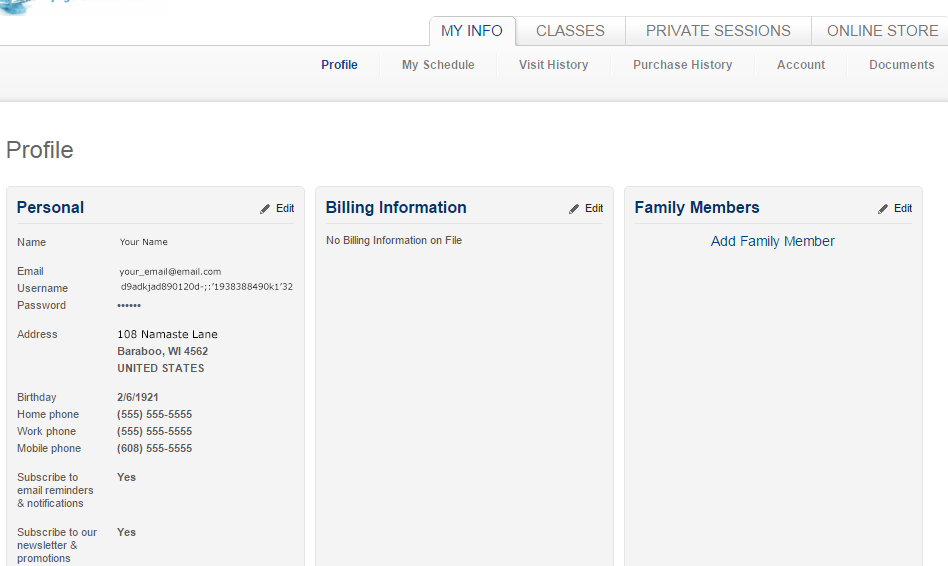
Task: Open Purchase History sub-tab
Action: [683, 65]
